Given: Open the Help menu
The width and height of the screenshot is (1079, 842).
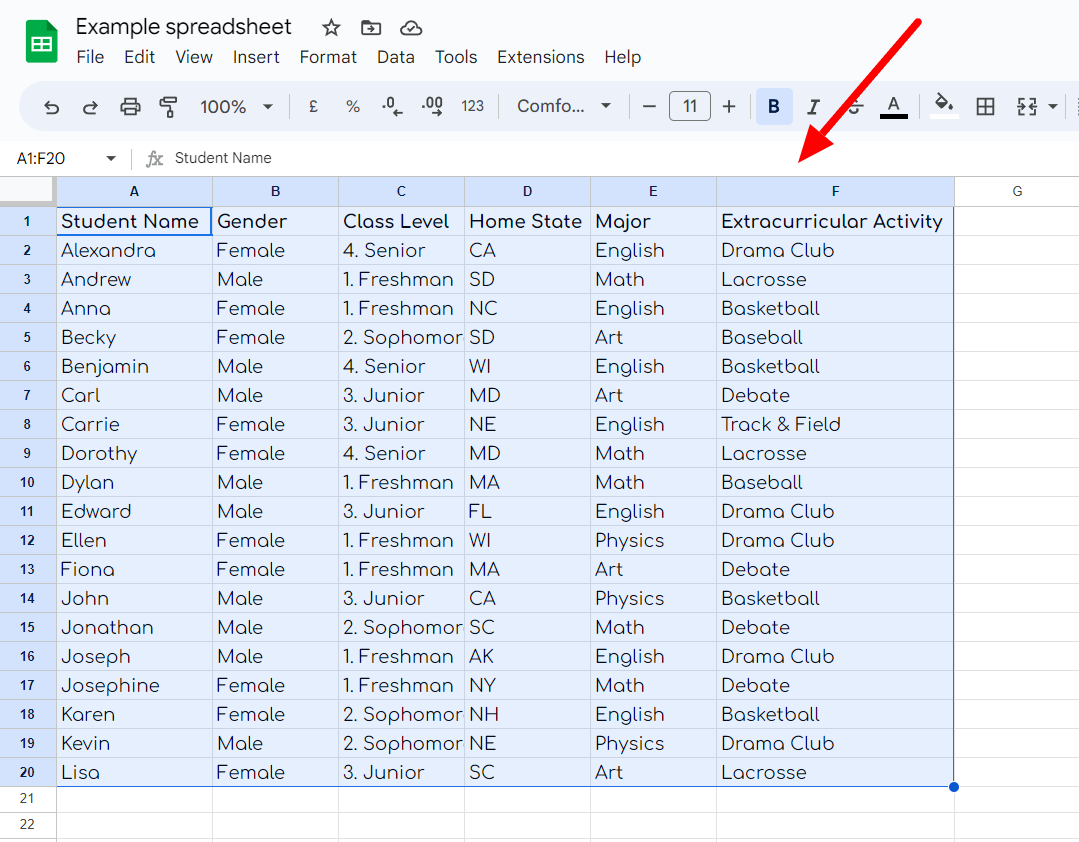Looking at the screenshot, I should [623, 57].
